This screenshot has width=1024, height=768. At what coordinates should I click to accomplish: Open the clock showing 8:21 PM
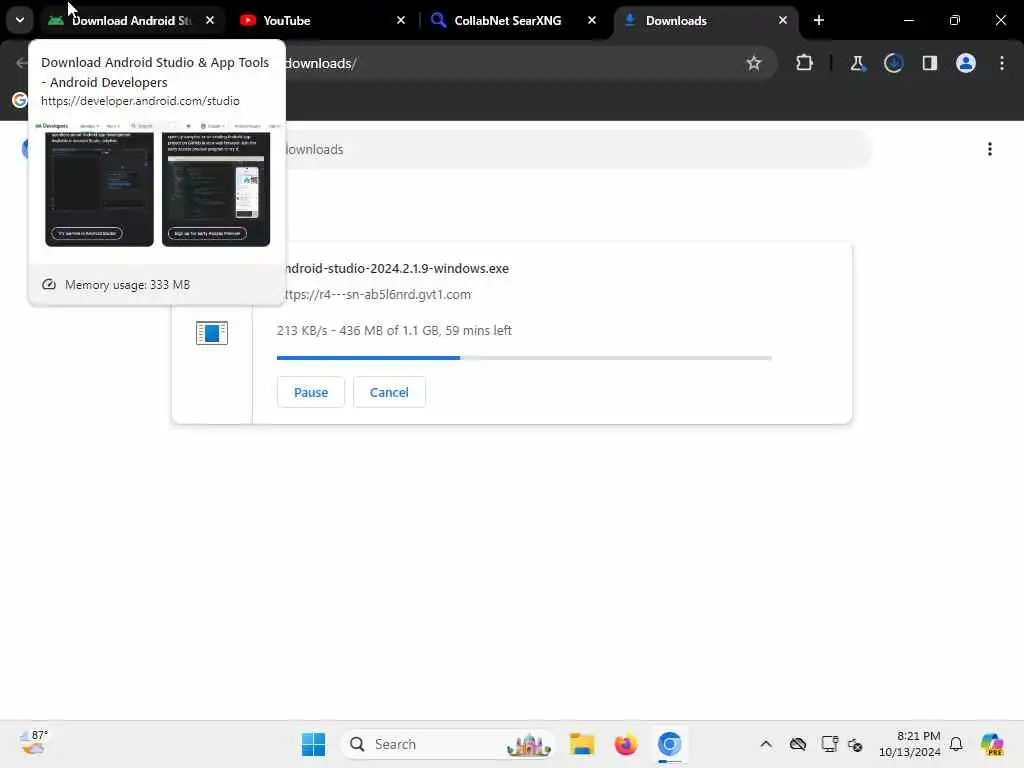[x=910, y=744]
